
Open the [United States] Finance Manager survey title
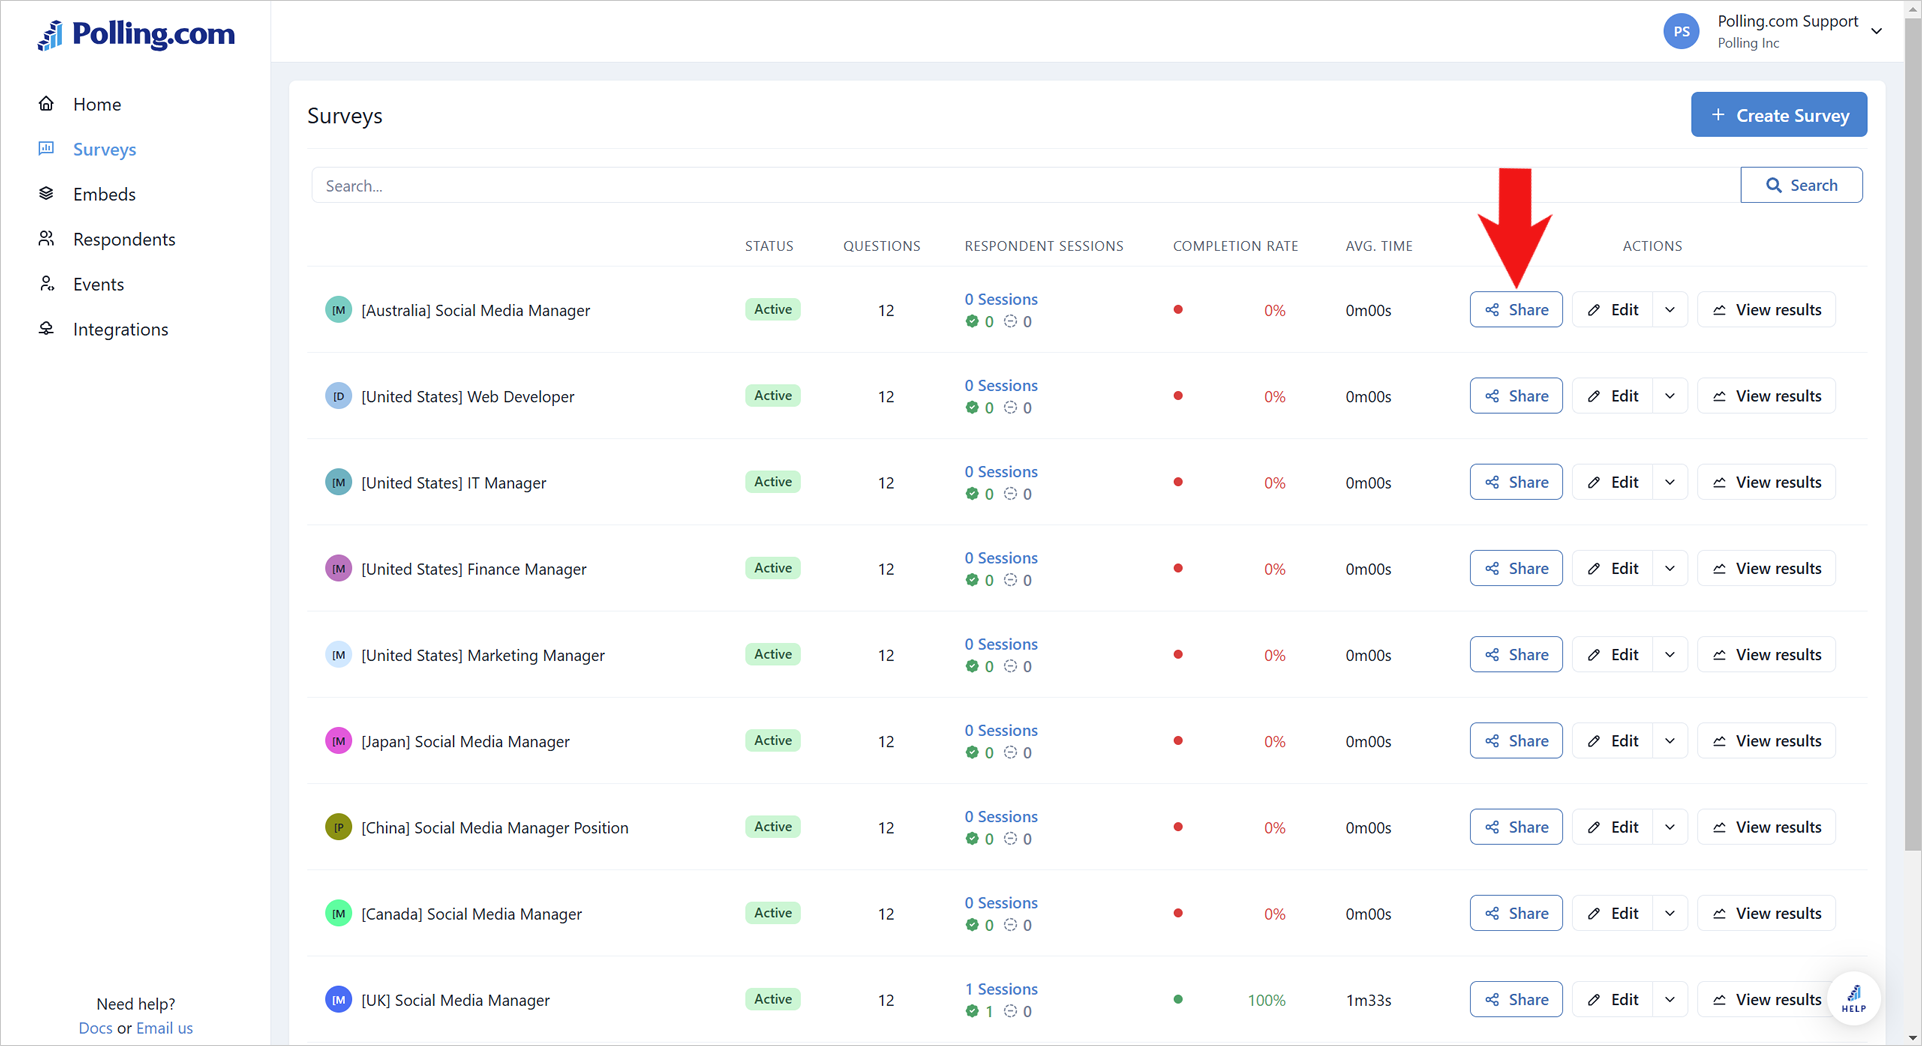coord(474,569)
